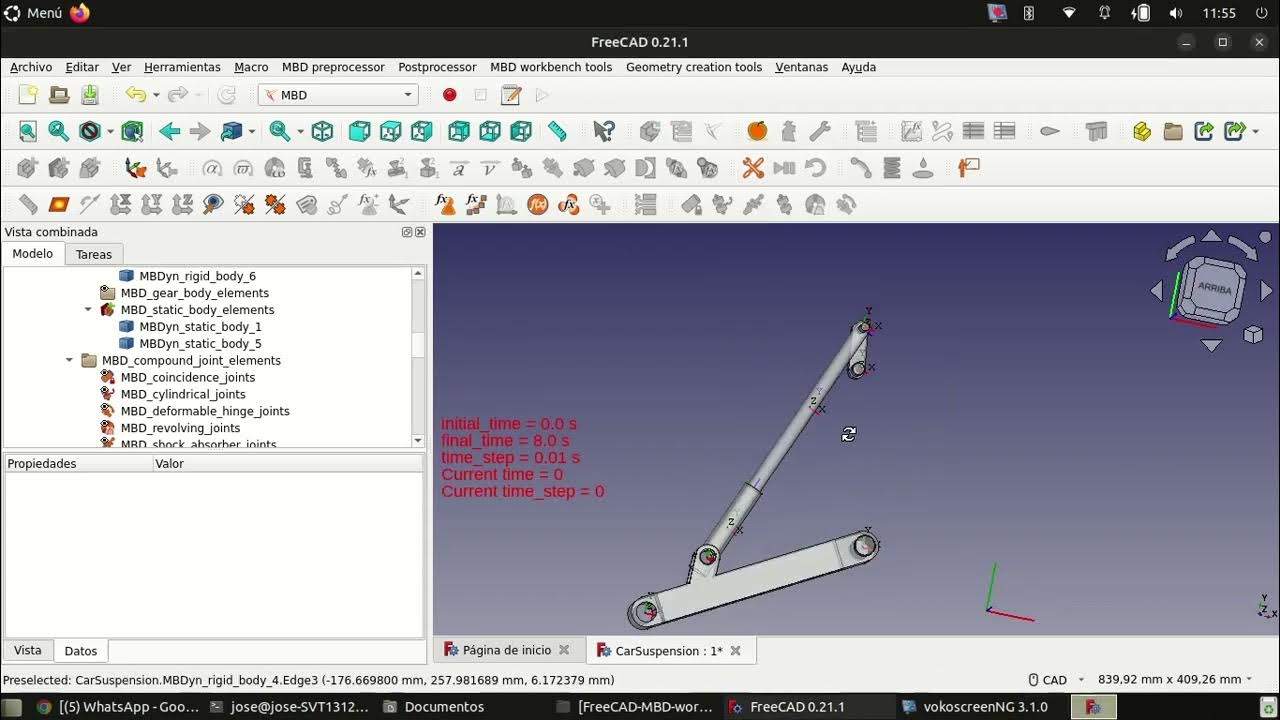
Task: Click the spring element icon
Action: (x=892, y=168)
